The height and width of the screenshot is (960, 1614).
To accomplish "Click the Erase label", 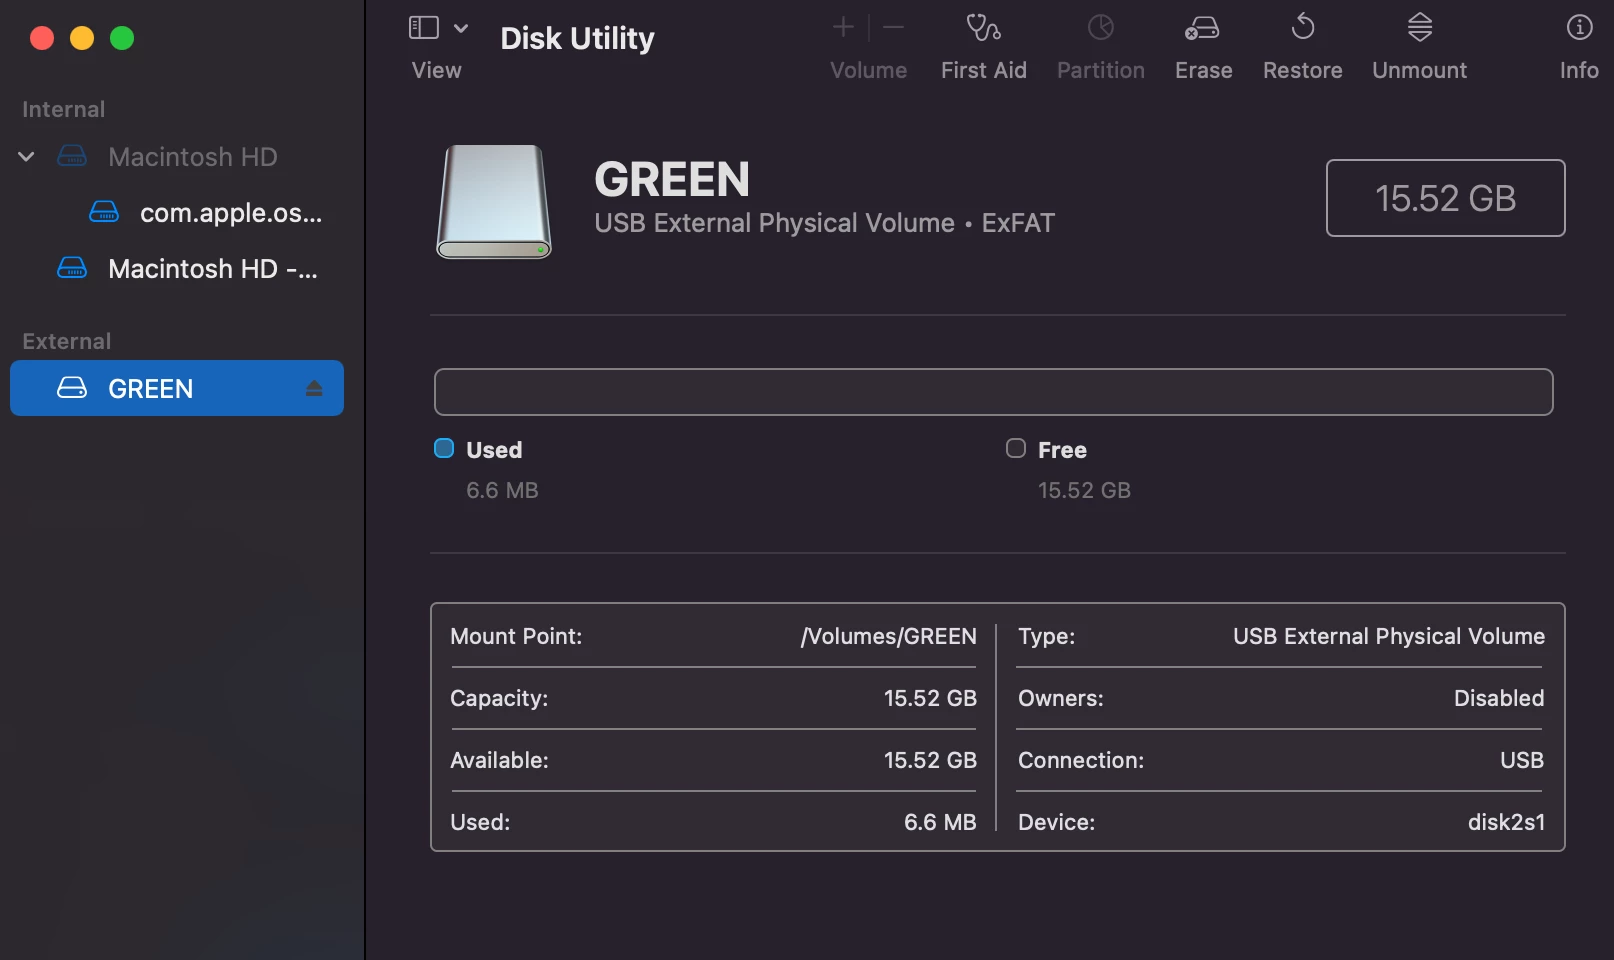I will tap(1204, 70).
